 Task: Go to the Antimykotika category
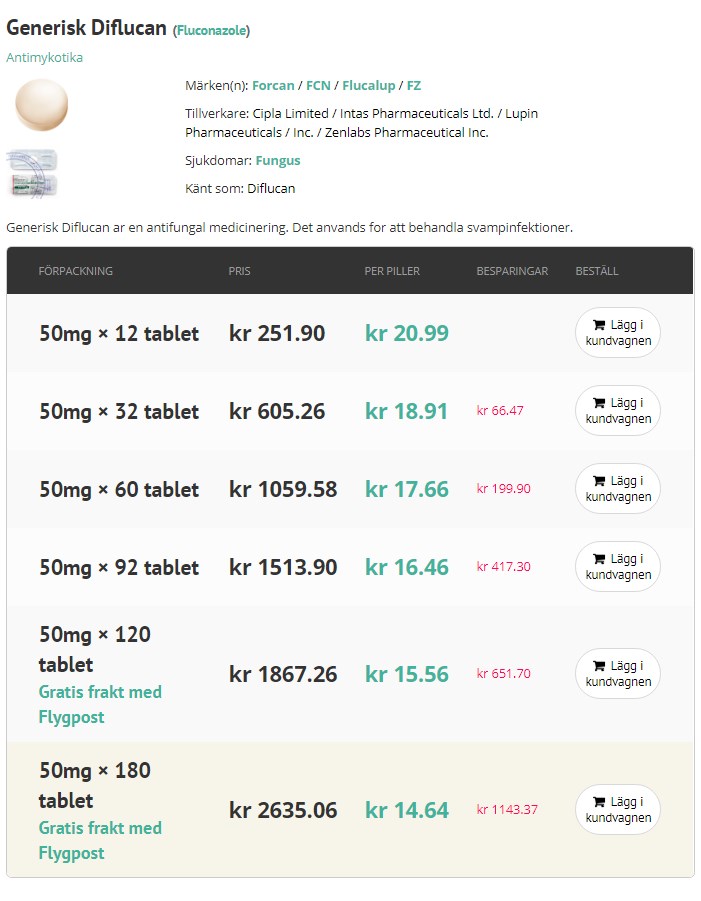point(45,58)
